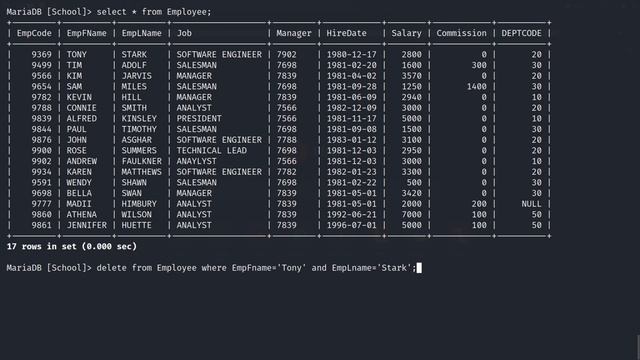Click hire date 1983-01-12
The image size is (640, 360).
coord(351,140)
